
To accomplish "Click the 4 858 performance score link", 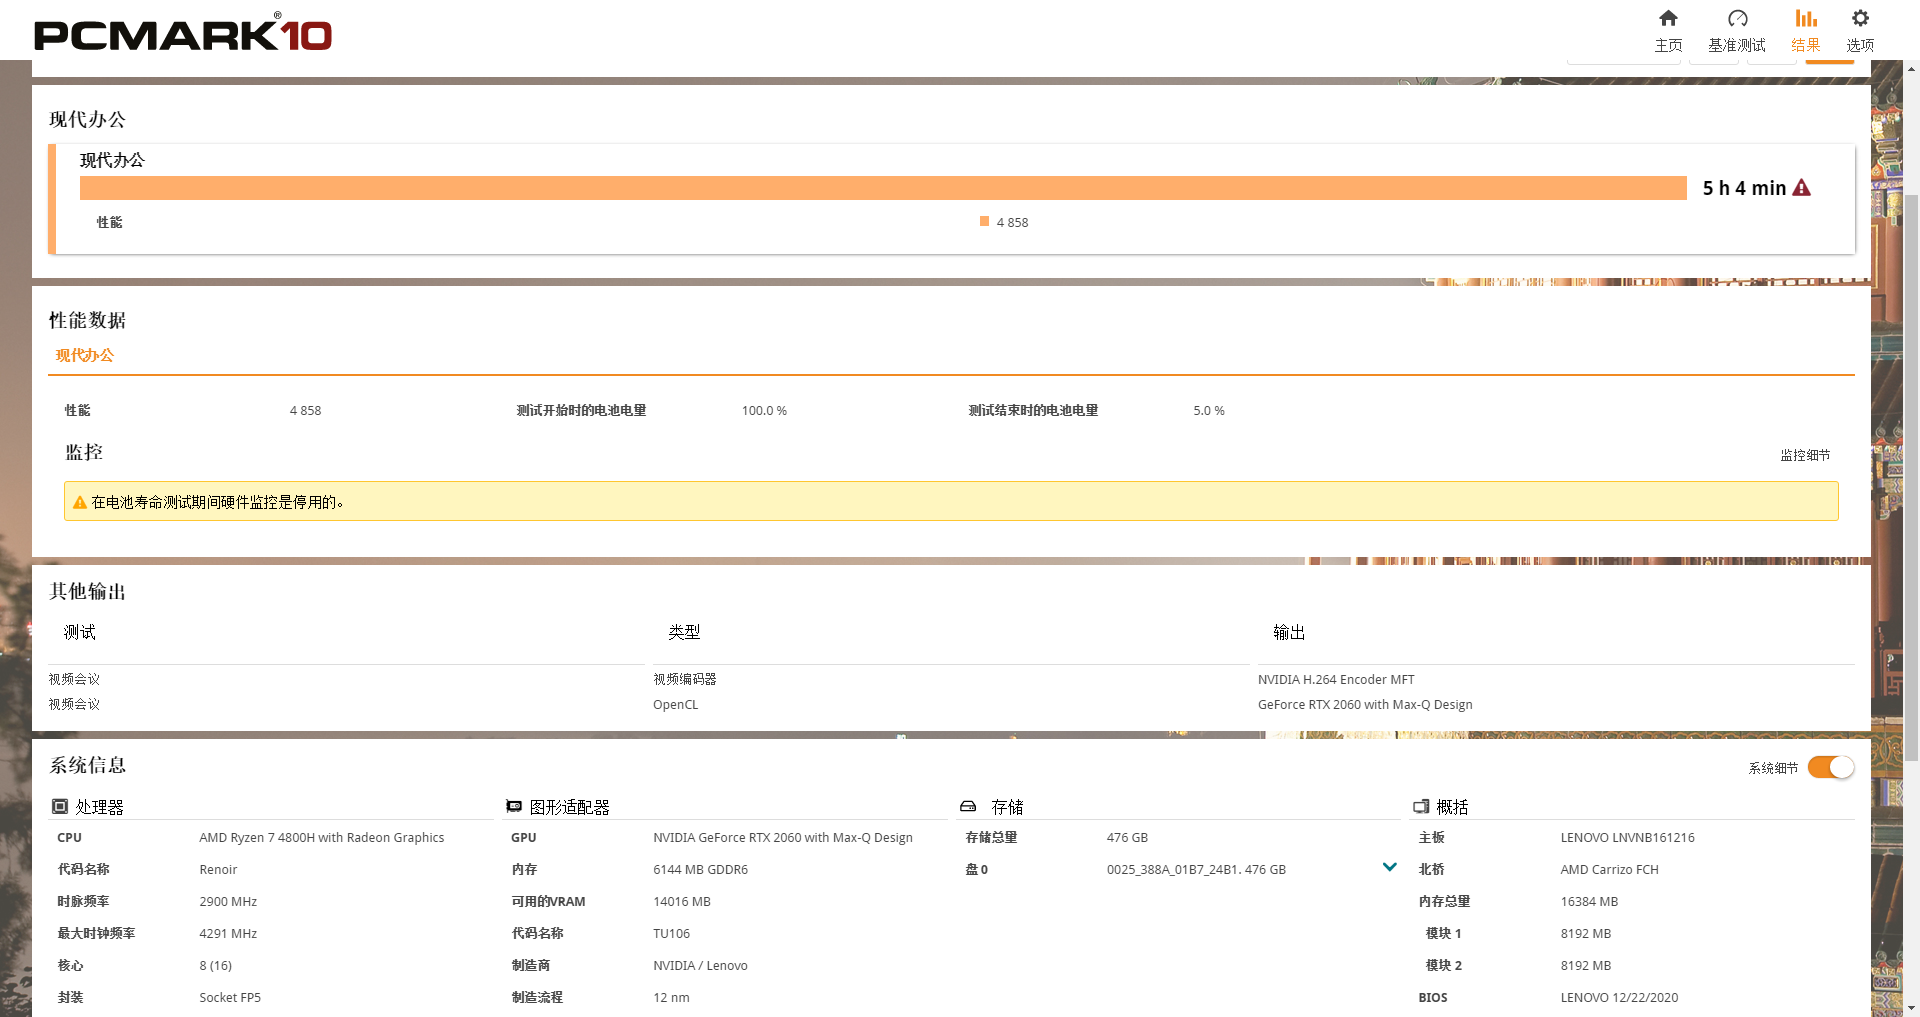I will (1012, 222).
